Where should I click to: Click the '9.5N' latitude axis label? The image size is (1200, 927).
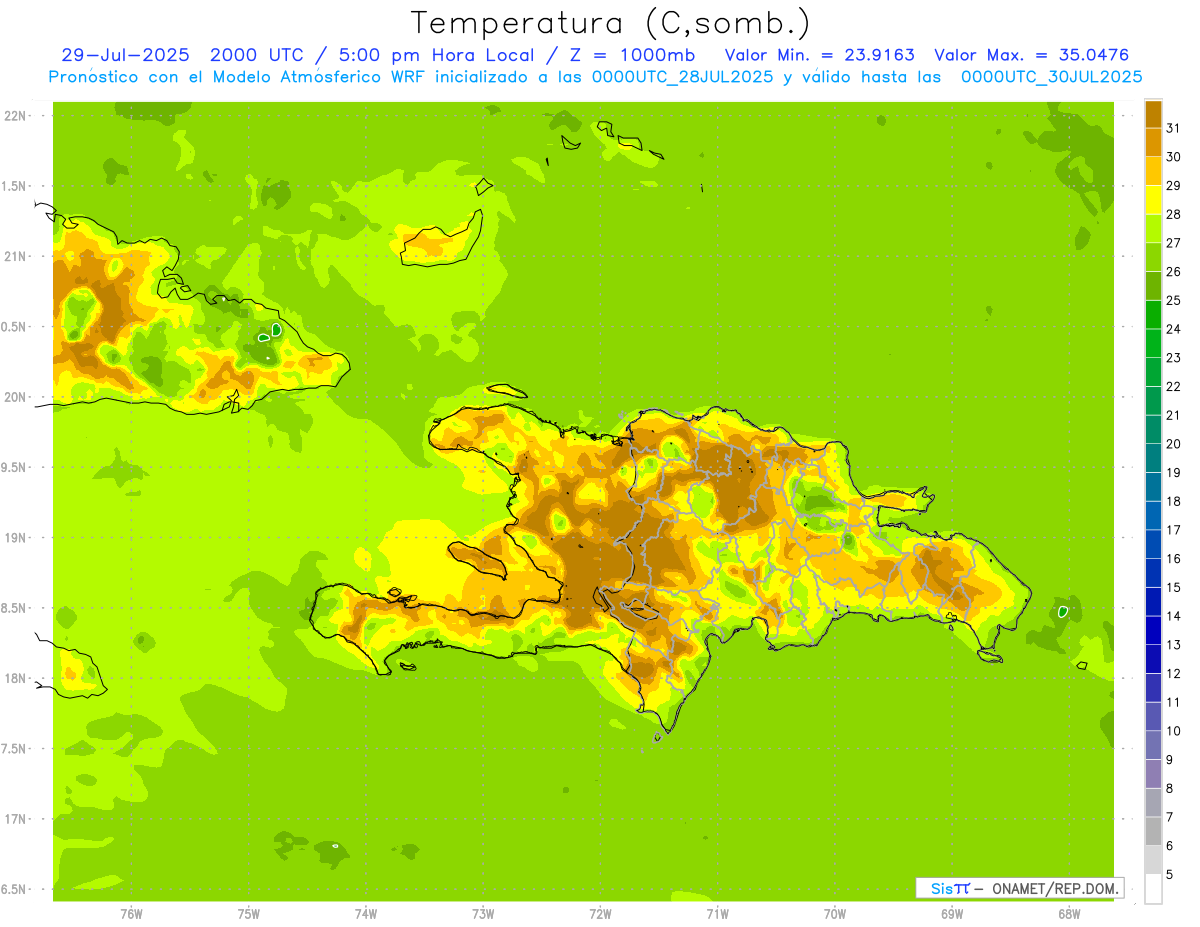point(15,467)
